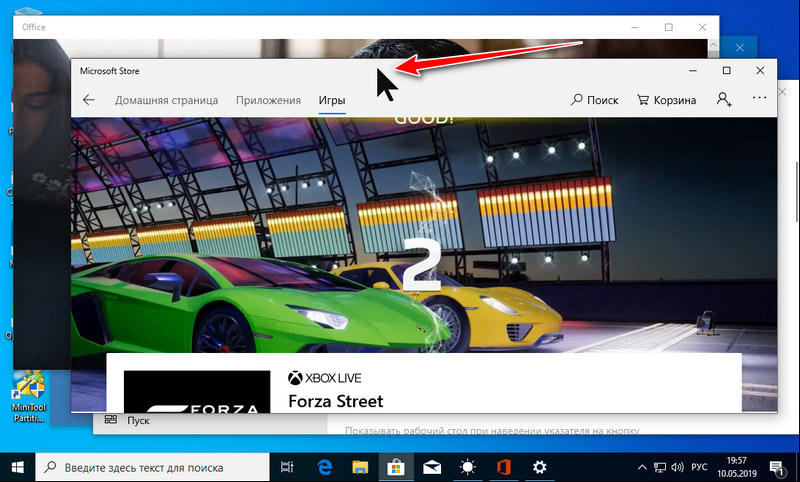The width and height of the screenshot is (800, 482).
Task: Minimize the Microsoft Store window
Action: tap(693, 71)
